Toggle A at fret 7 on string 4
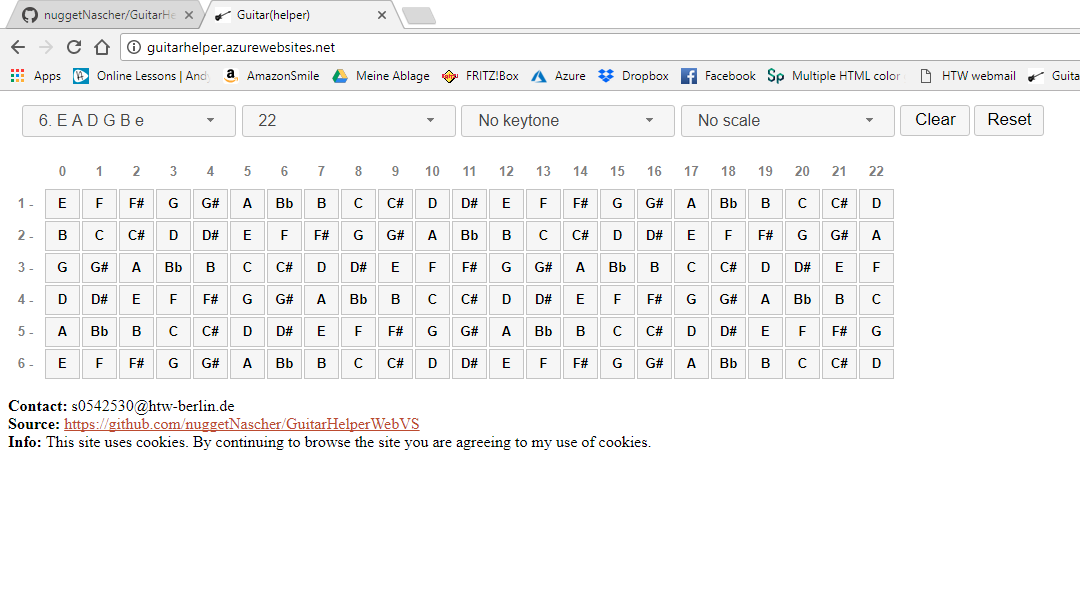The height and width of the screenshot is (608, 1080). (x=321, y=300)
